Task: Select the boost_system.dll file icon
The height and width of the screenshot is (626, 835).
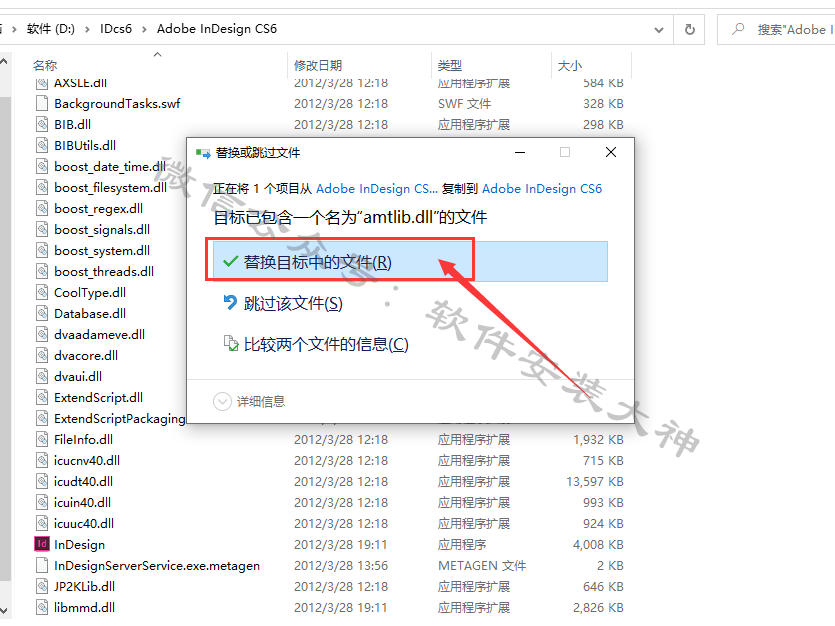Action: [42, 250]
